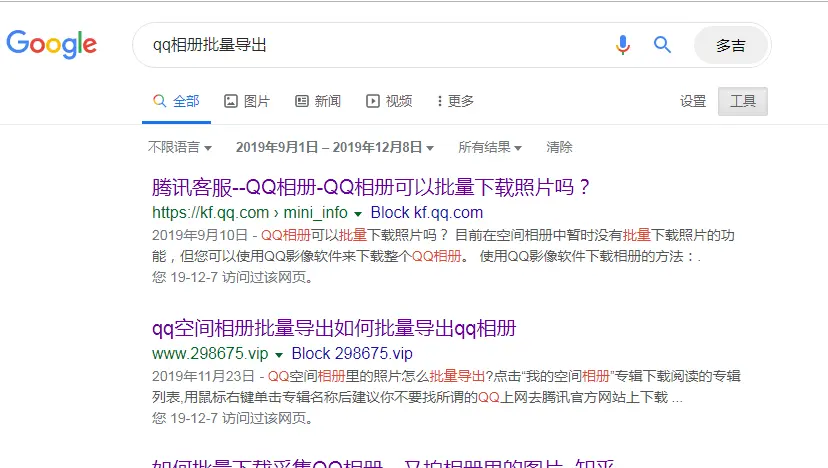Viewport: 828px width, 468px height.
Task: Click the voice search microphone icon
Action: [623, 45]
